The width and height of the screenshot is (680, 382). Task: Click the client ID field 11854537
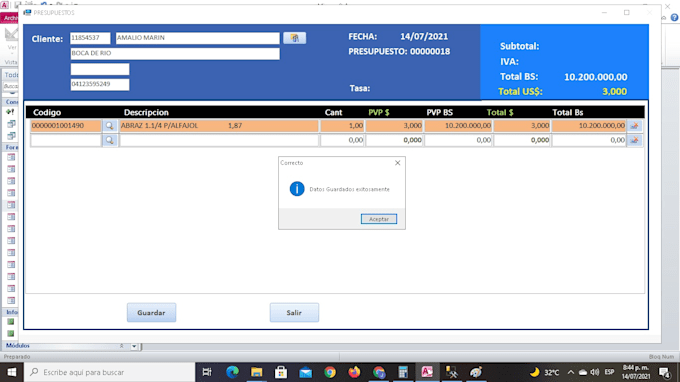pos(90,38)
